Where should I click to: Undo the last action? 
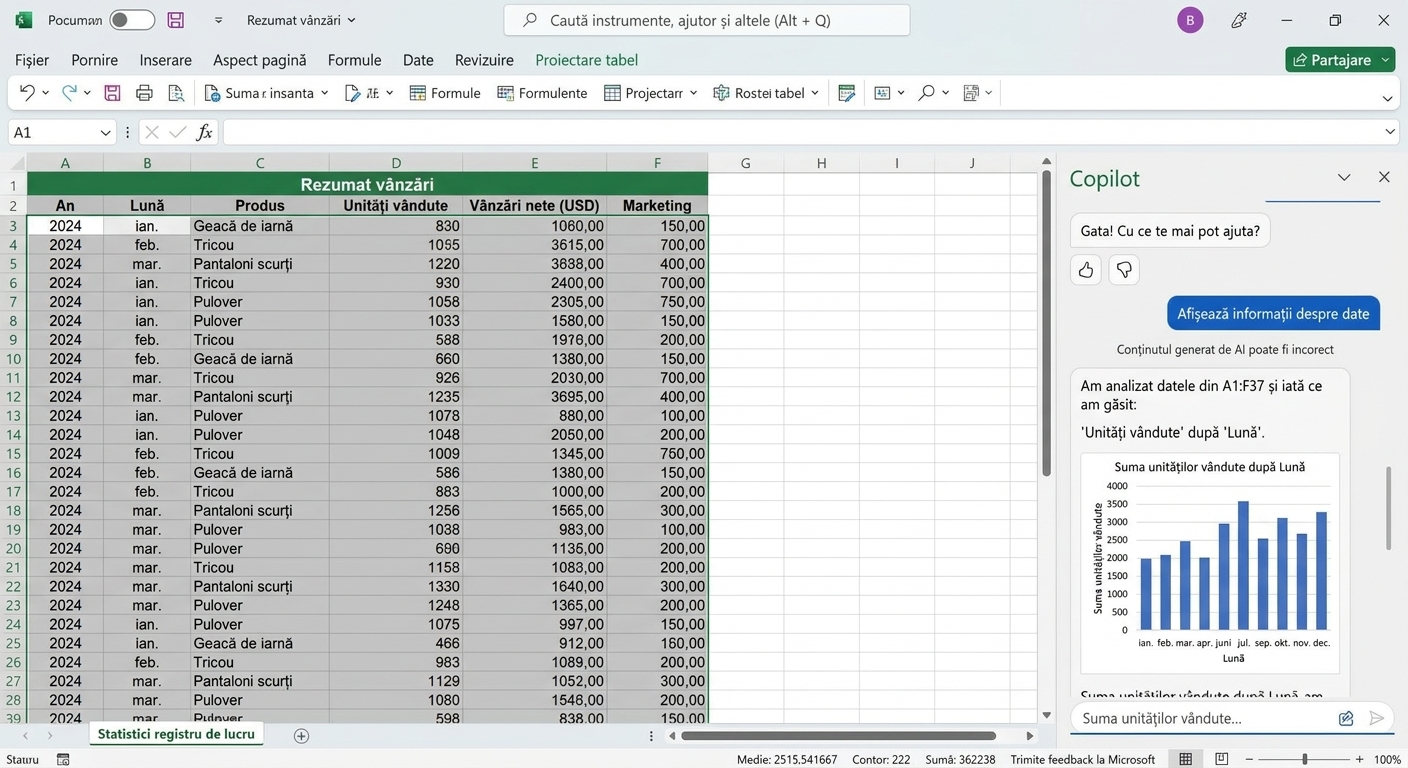[27, 93]
